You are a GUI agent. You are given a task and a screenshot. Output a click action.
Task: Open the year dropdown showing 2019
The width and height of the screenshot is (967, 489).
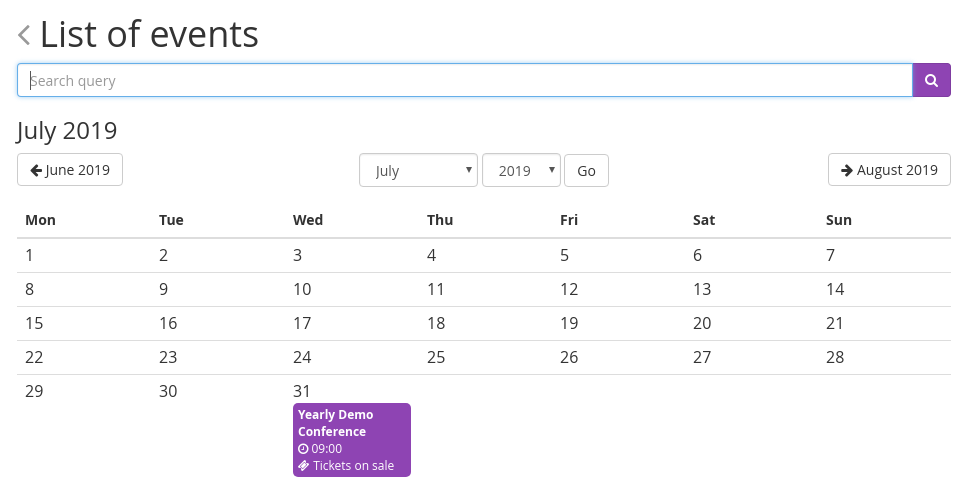click(520, 170)
